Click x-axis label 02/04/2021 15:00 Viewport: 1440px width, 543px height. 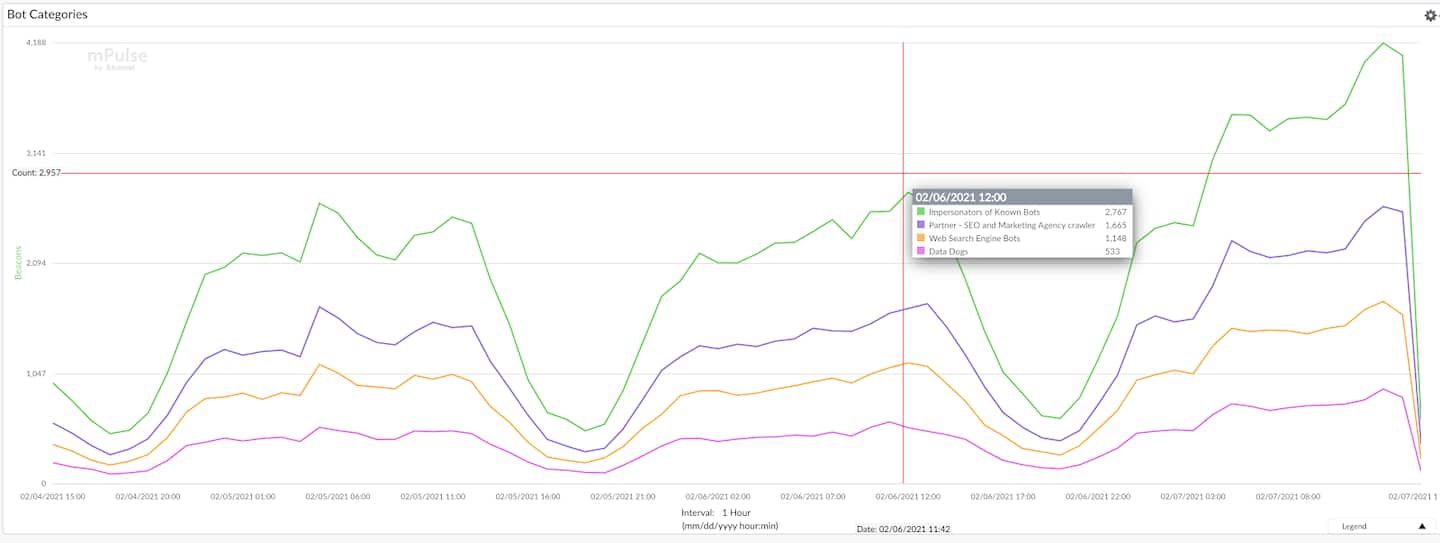click(53, 496)
